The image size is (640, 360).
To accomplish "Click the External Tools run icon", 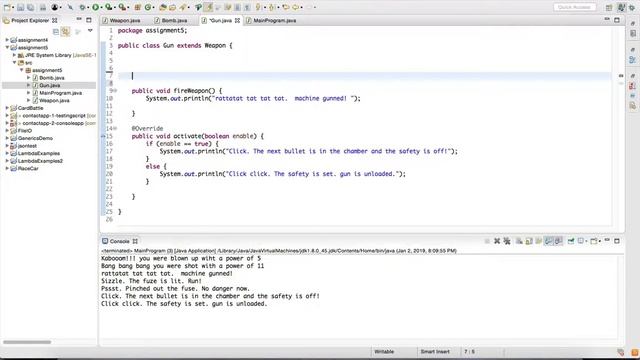I will tap(122, 7).
